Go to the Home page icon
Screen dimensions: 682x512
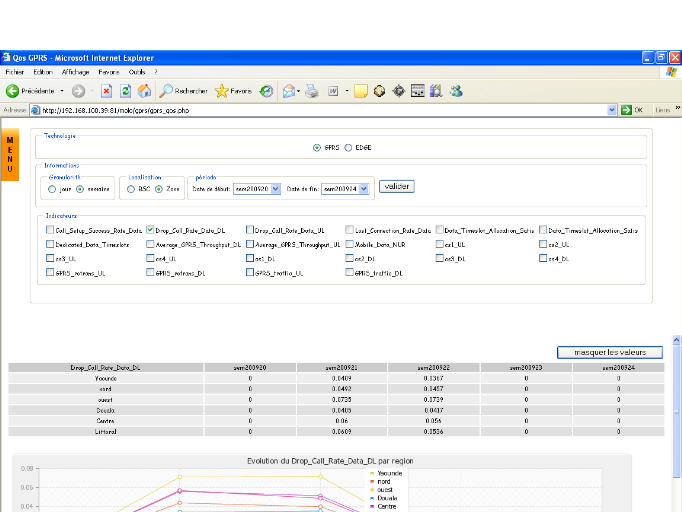coord(144,91)
